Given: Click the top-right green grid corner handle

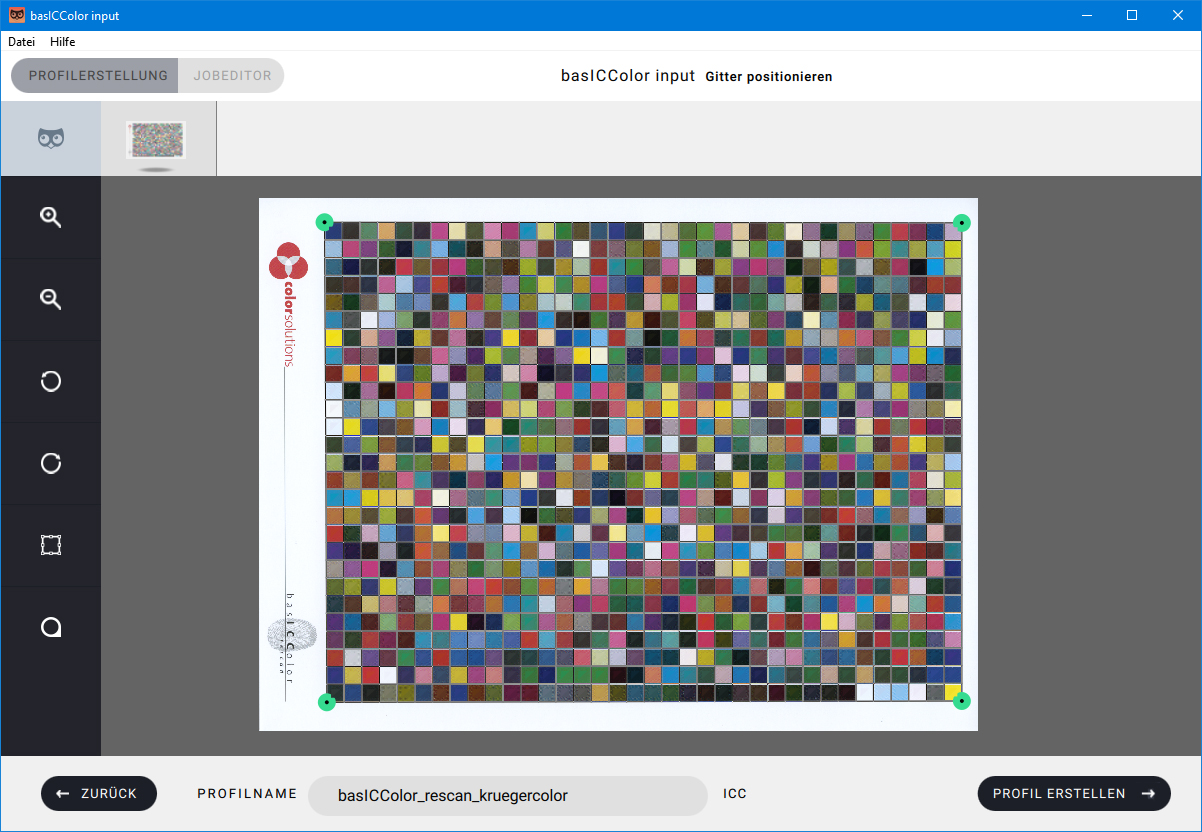Looking at the screenshot, I should [961, 222].
